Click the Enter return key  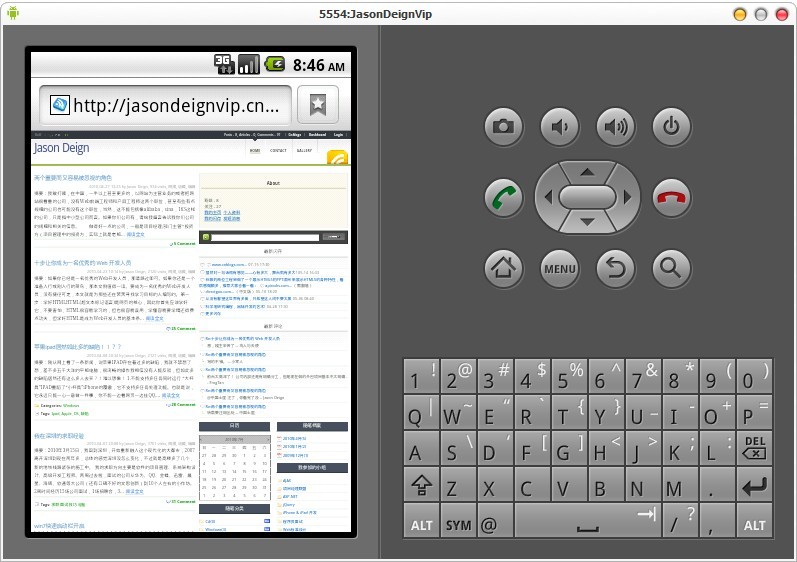click(x=754, y=485)
